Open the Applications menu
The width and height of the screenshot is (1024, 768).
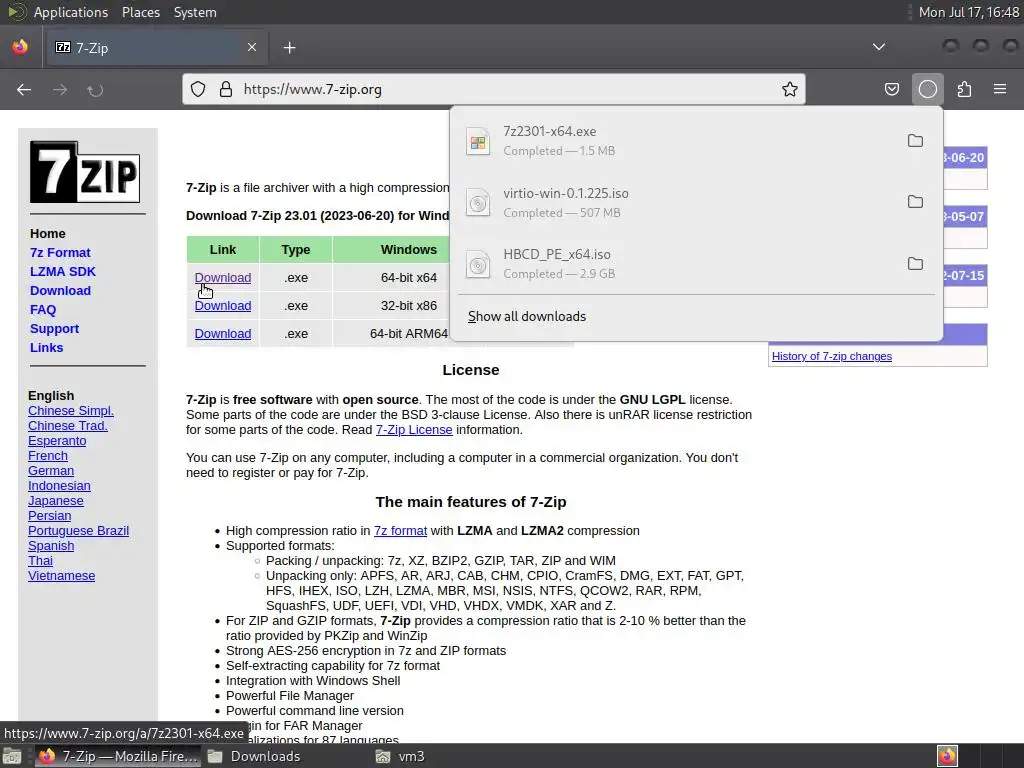click(71, 12)
